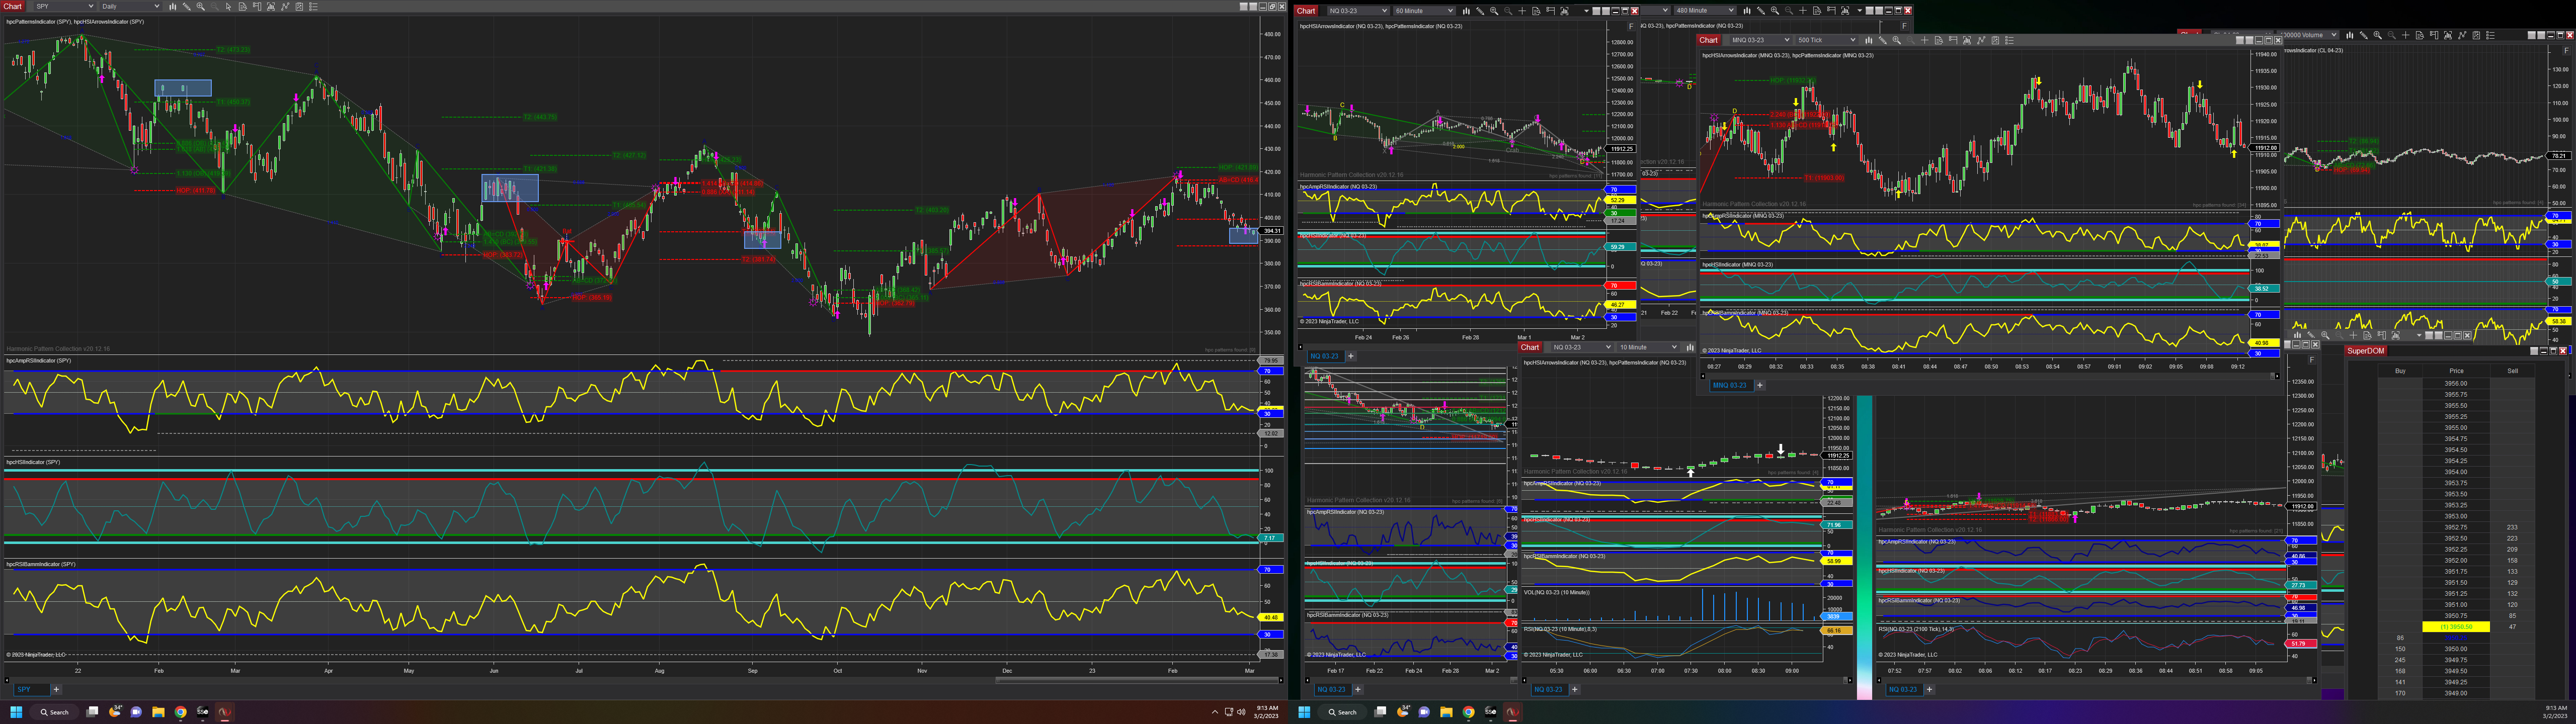This screenshot has width=2576, height=724.
Task: Toggle F button on 480 Minute chart
Action: pyautogui.click(x=1904, y=26)
